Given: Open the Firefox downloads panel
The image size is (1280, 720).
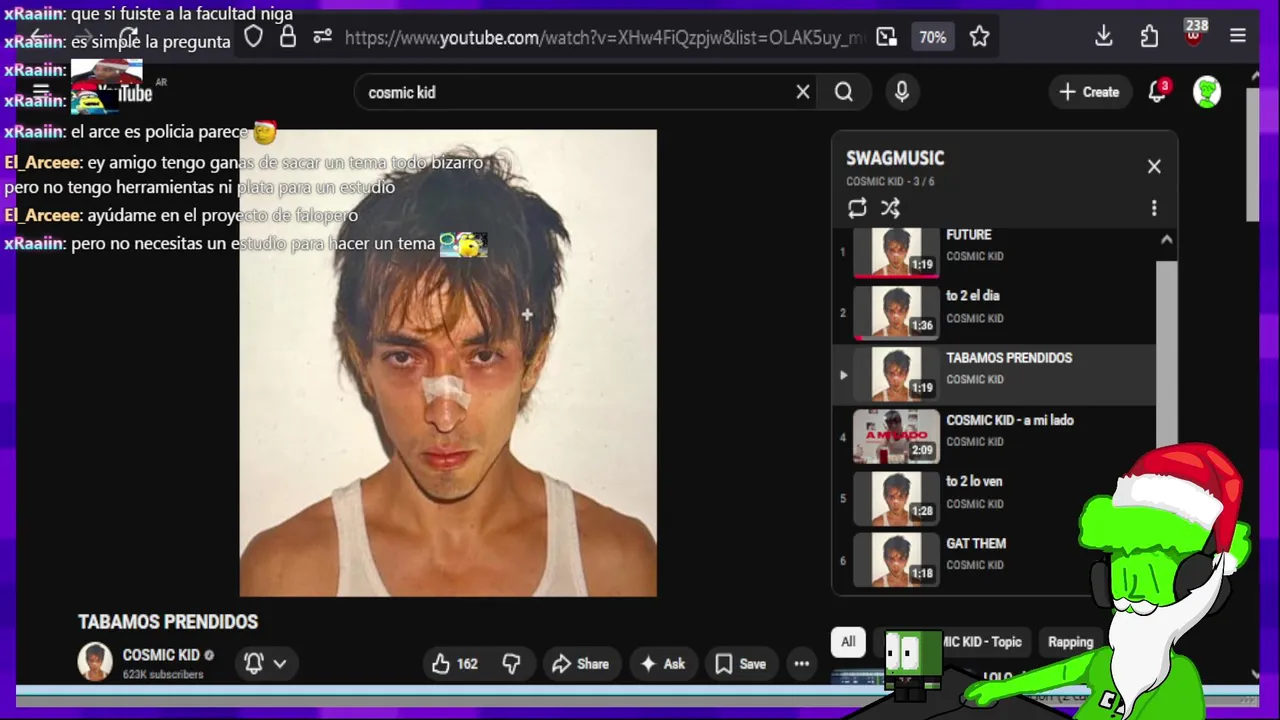Looking at the screenshot, I should [1104, 37].
